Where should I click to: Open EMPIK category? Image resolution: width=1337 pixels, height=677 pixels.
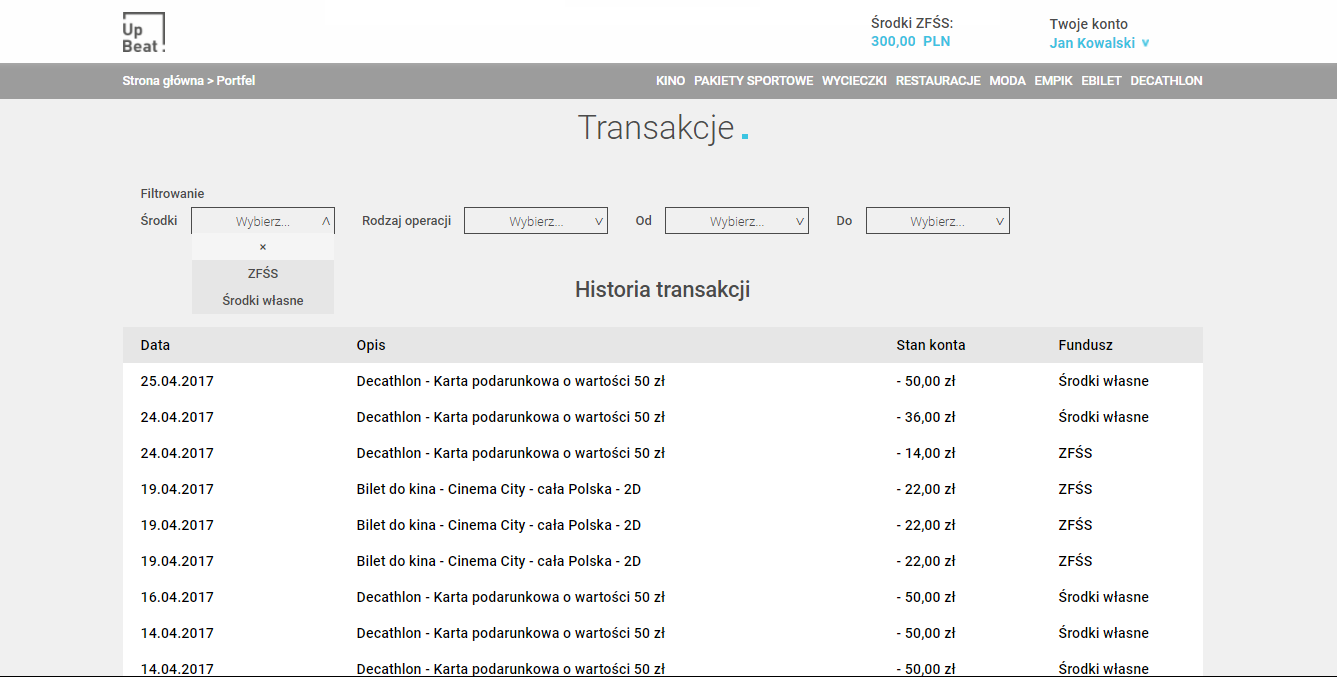(1053, 81)
